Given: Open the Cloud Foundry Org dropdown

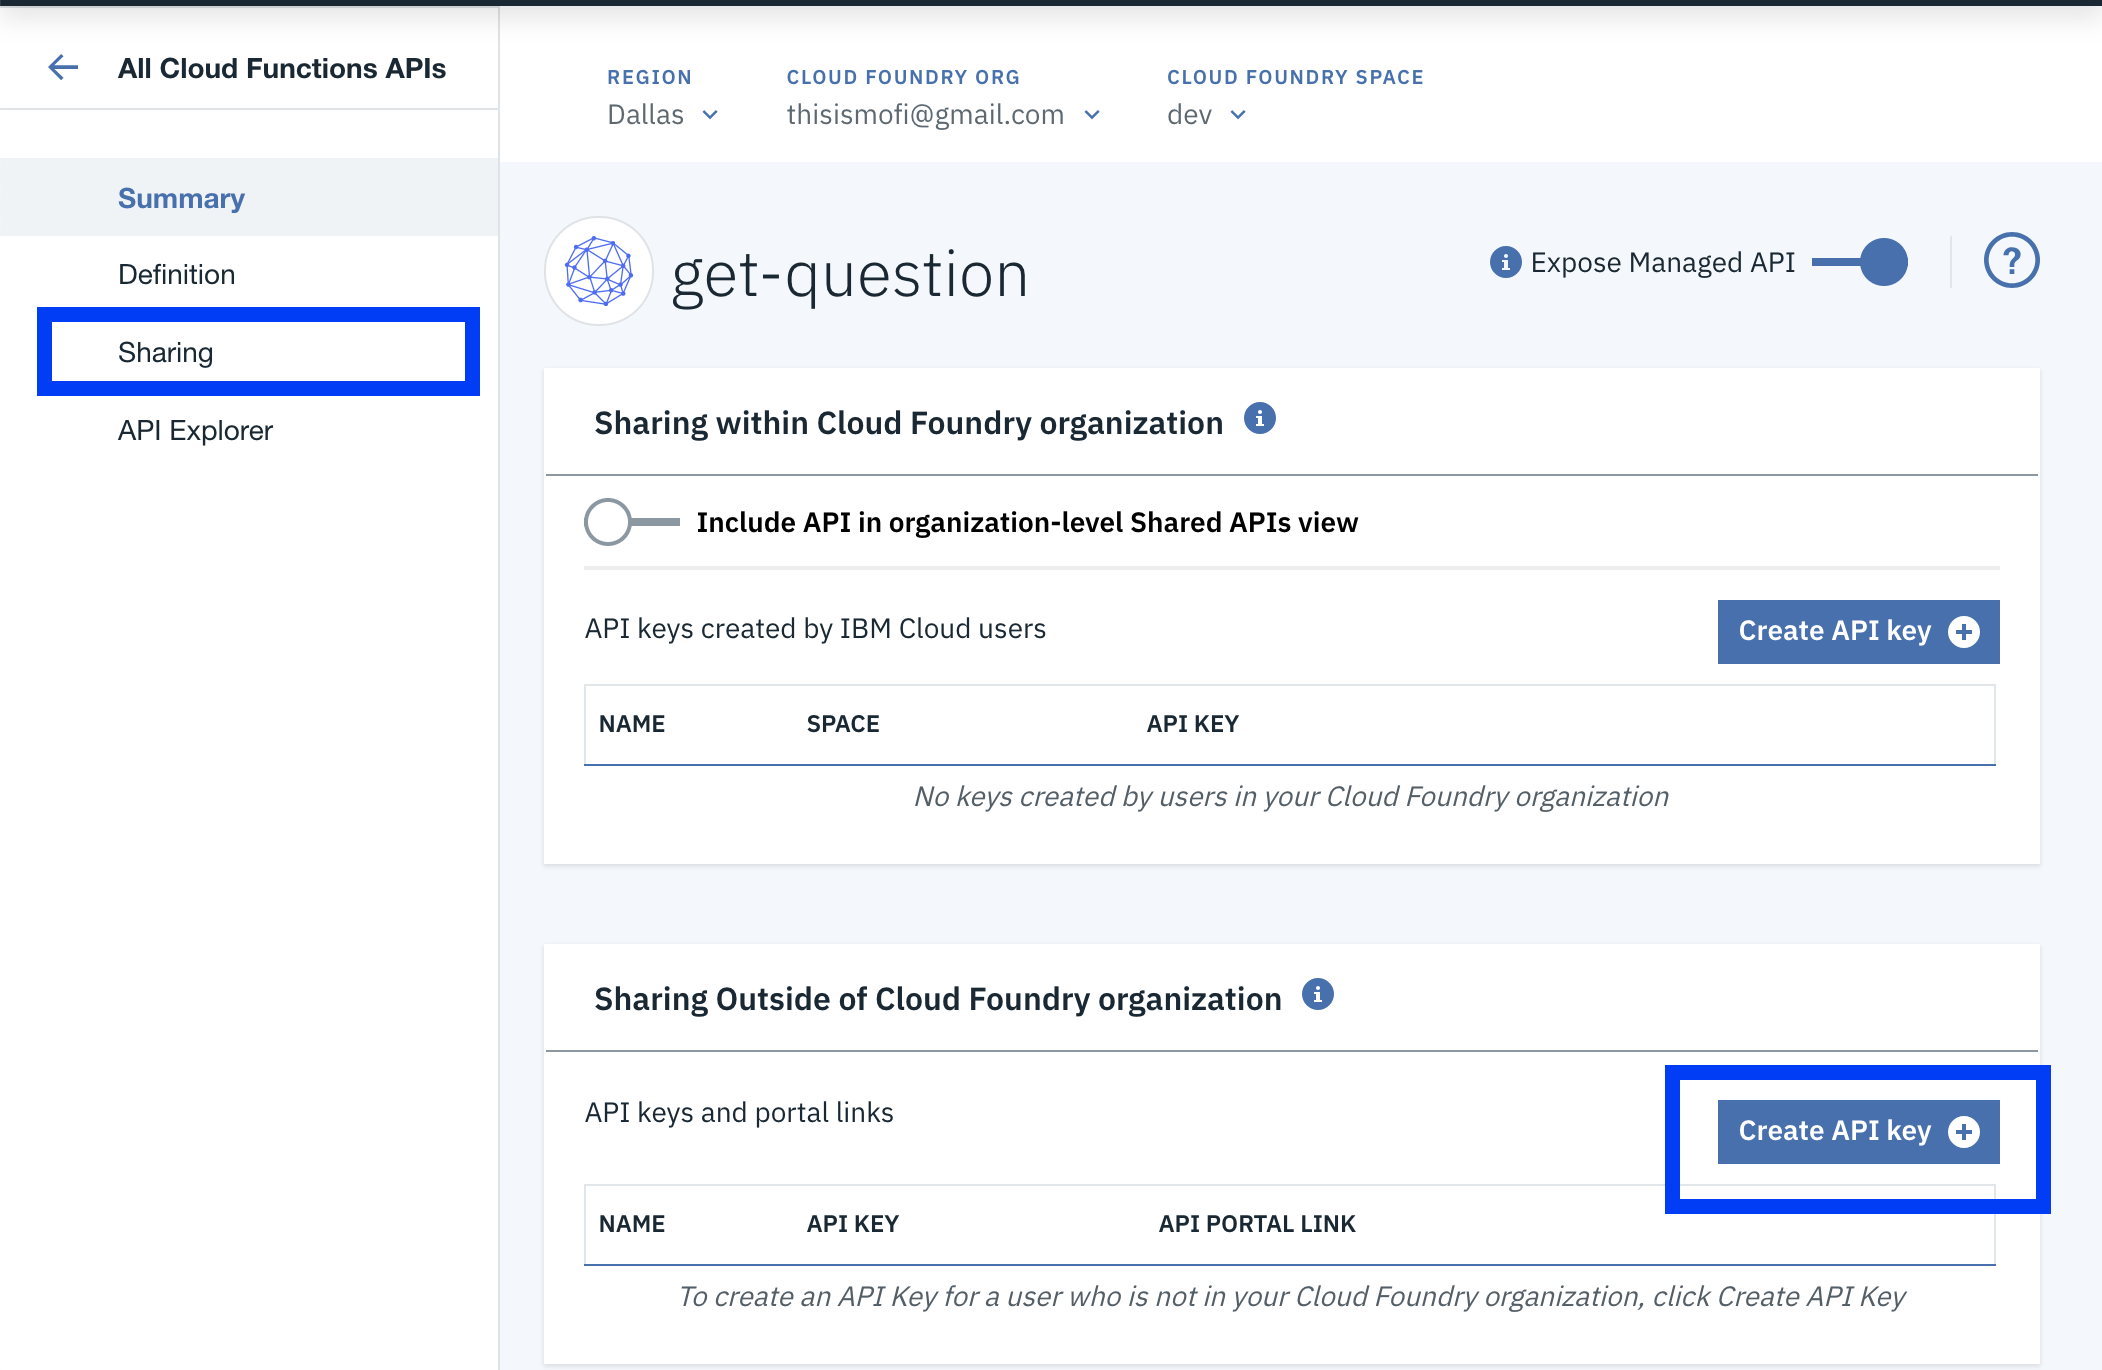Looking at the screenshot, I should pyautogui.click(x=943, y=115).
